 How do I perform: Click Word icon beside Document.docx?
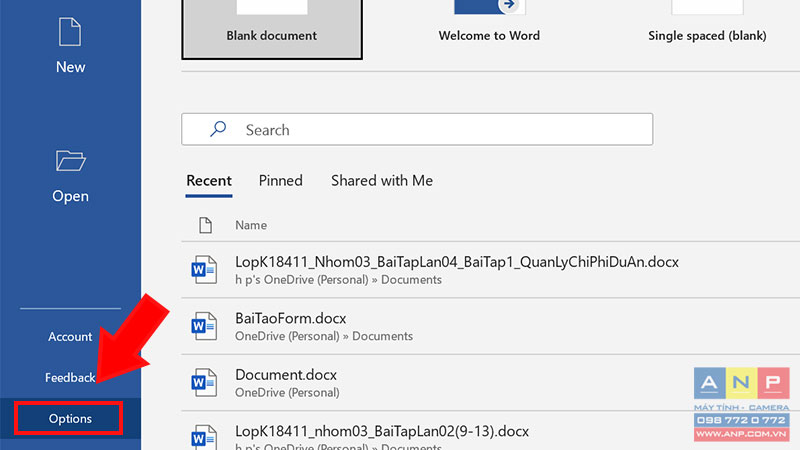(204, 383)
